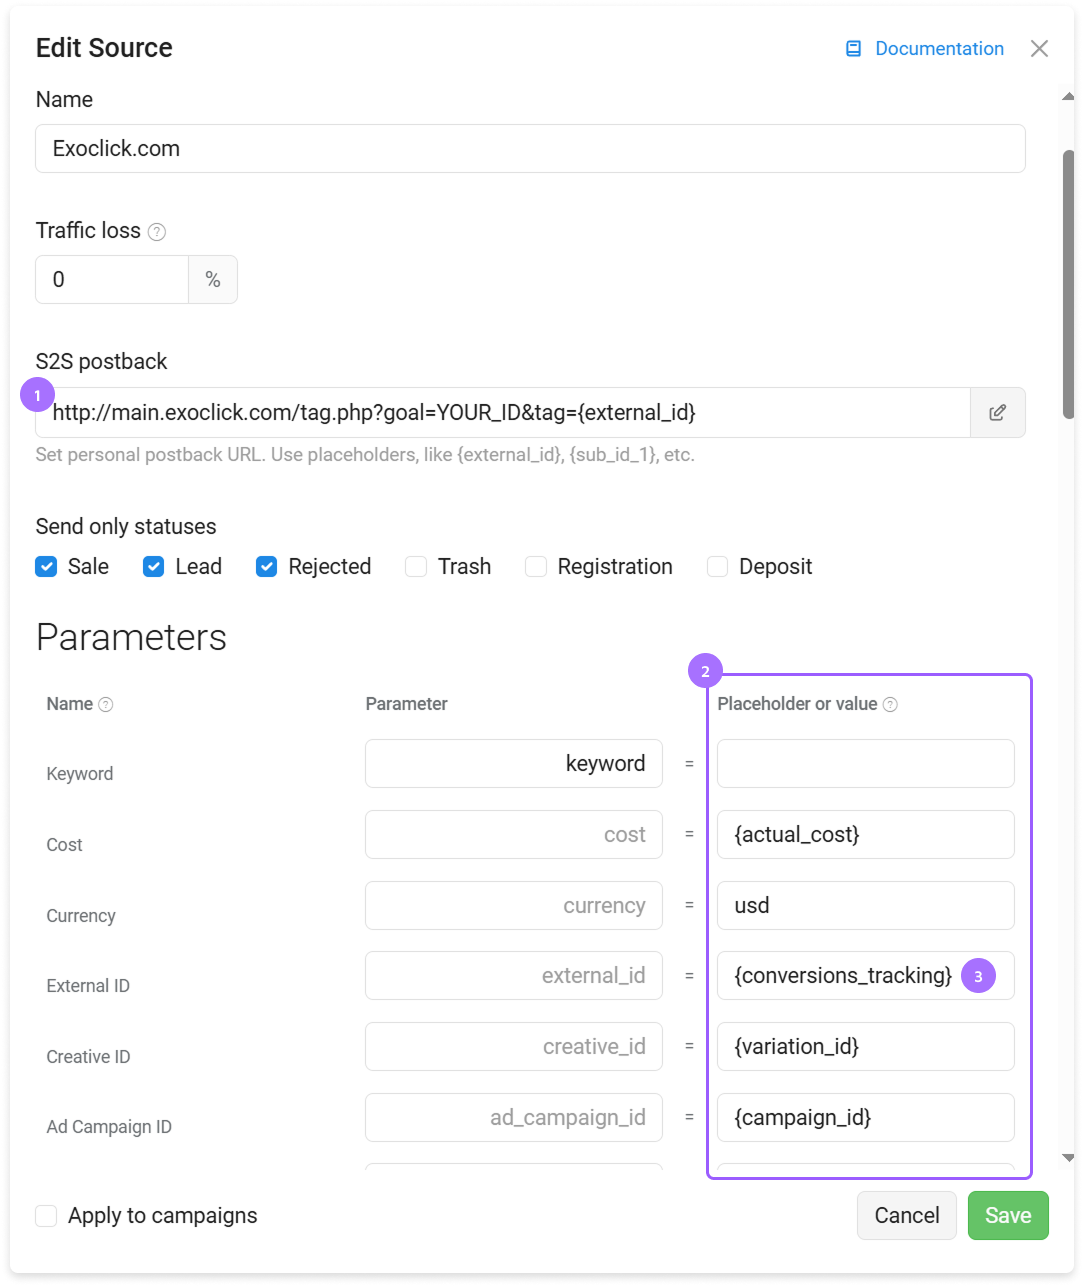This screenshot has height=1287, width=1084.
Task: Enable the Deposit status checkbox
Action: [717, 567]
